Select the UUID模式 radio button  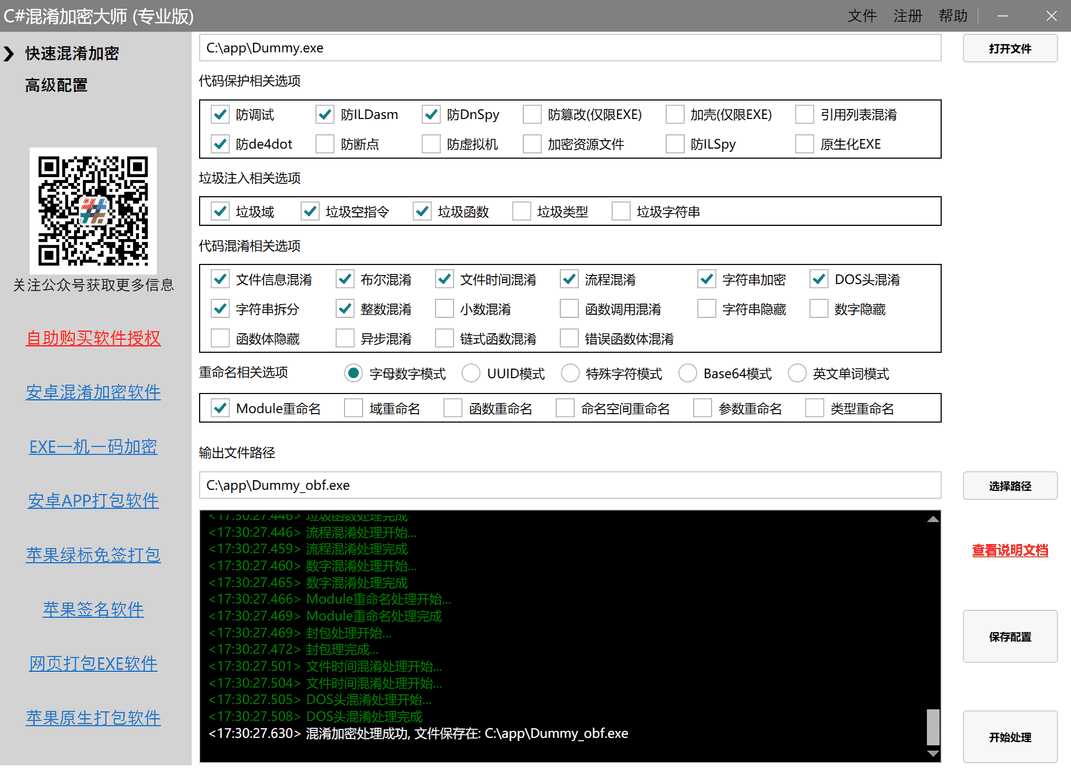(471, 374)
